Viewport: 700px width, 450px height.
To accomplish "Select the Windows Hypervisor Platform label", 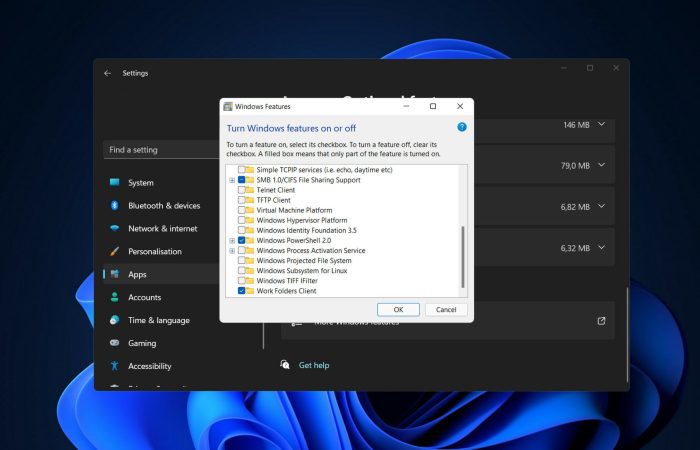I will pyautogui.click(x=302, y=220).
